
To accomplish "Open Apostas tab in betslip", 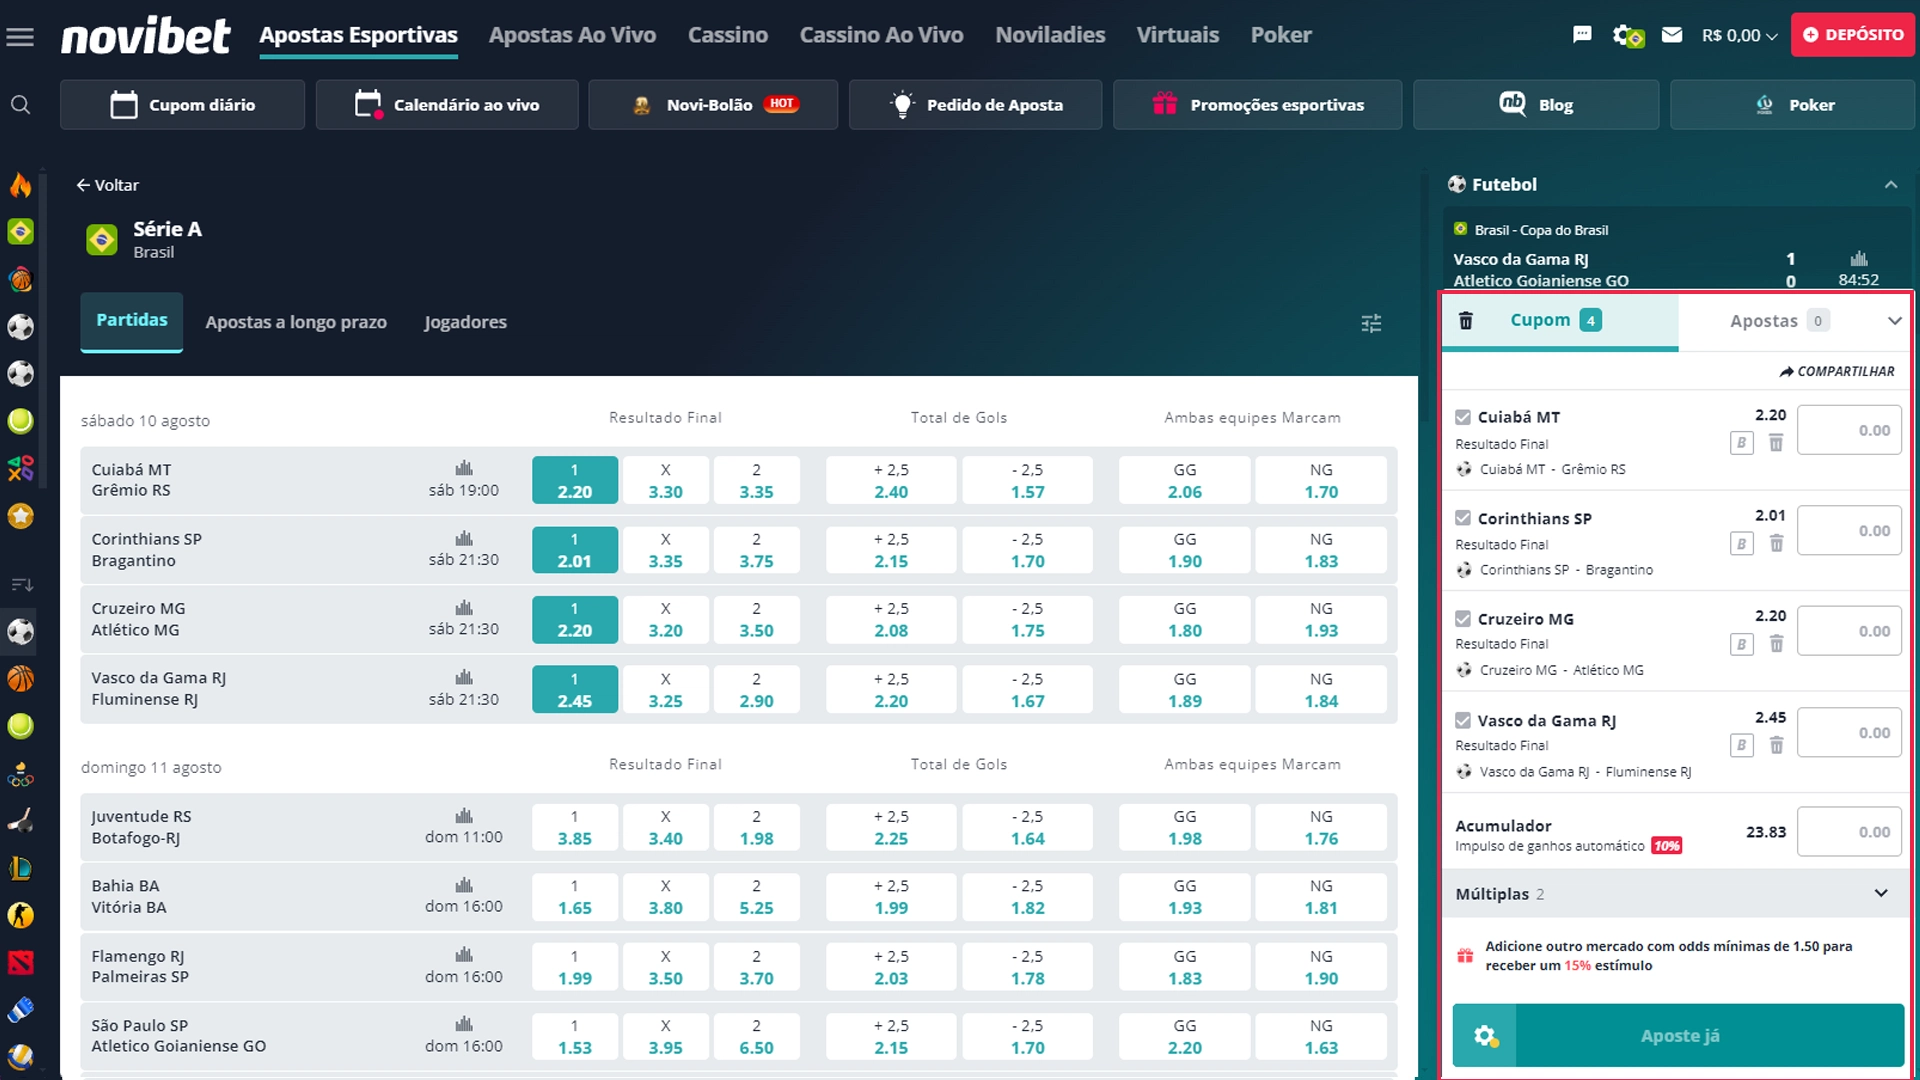I will click(1778, 321).
